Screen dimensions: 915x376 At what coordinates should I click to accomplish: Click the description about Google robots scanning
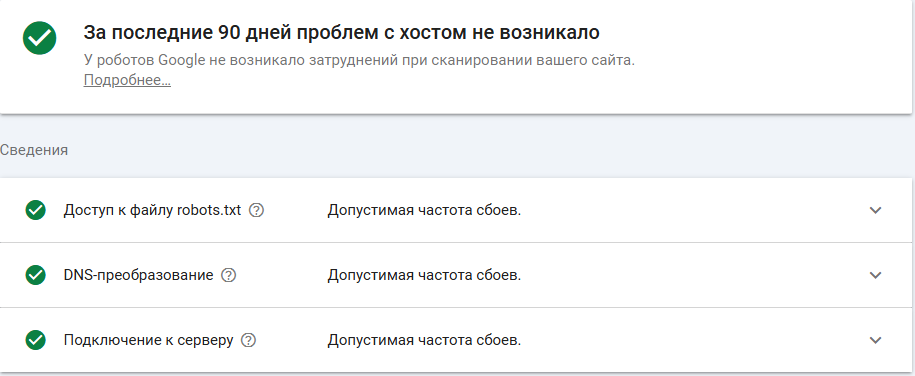tap(359, 61)
